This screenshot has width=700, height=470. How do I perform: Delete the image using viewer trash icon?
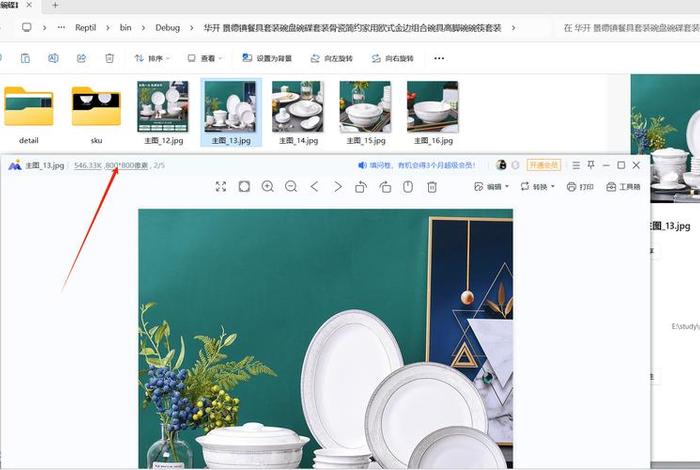click(432, 187)
